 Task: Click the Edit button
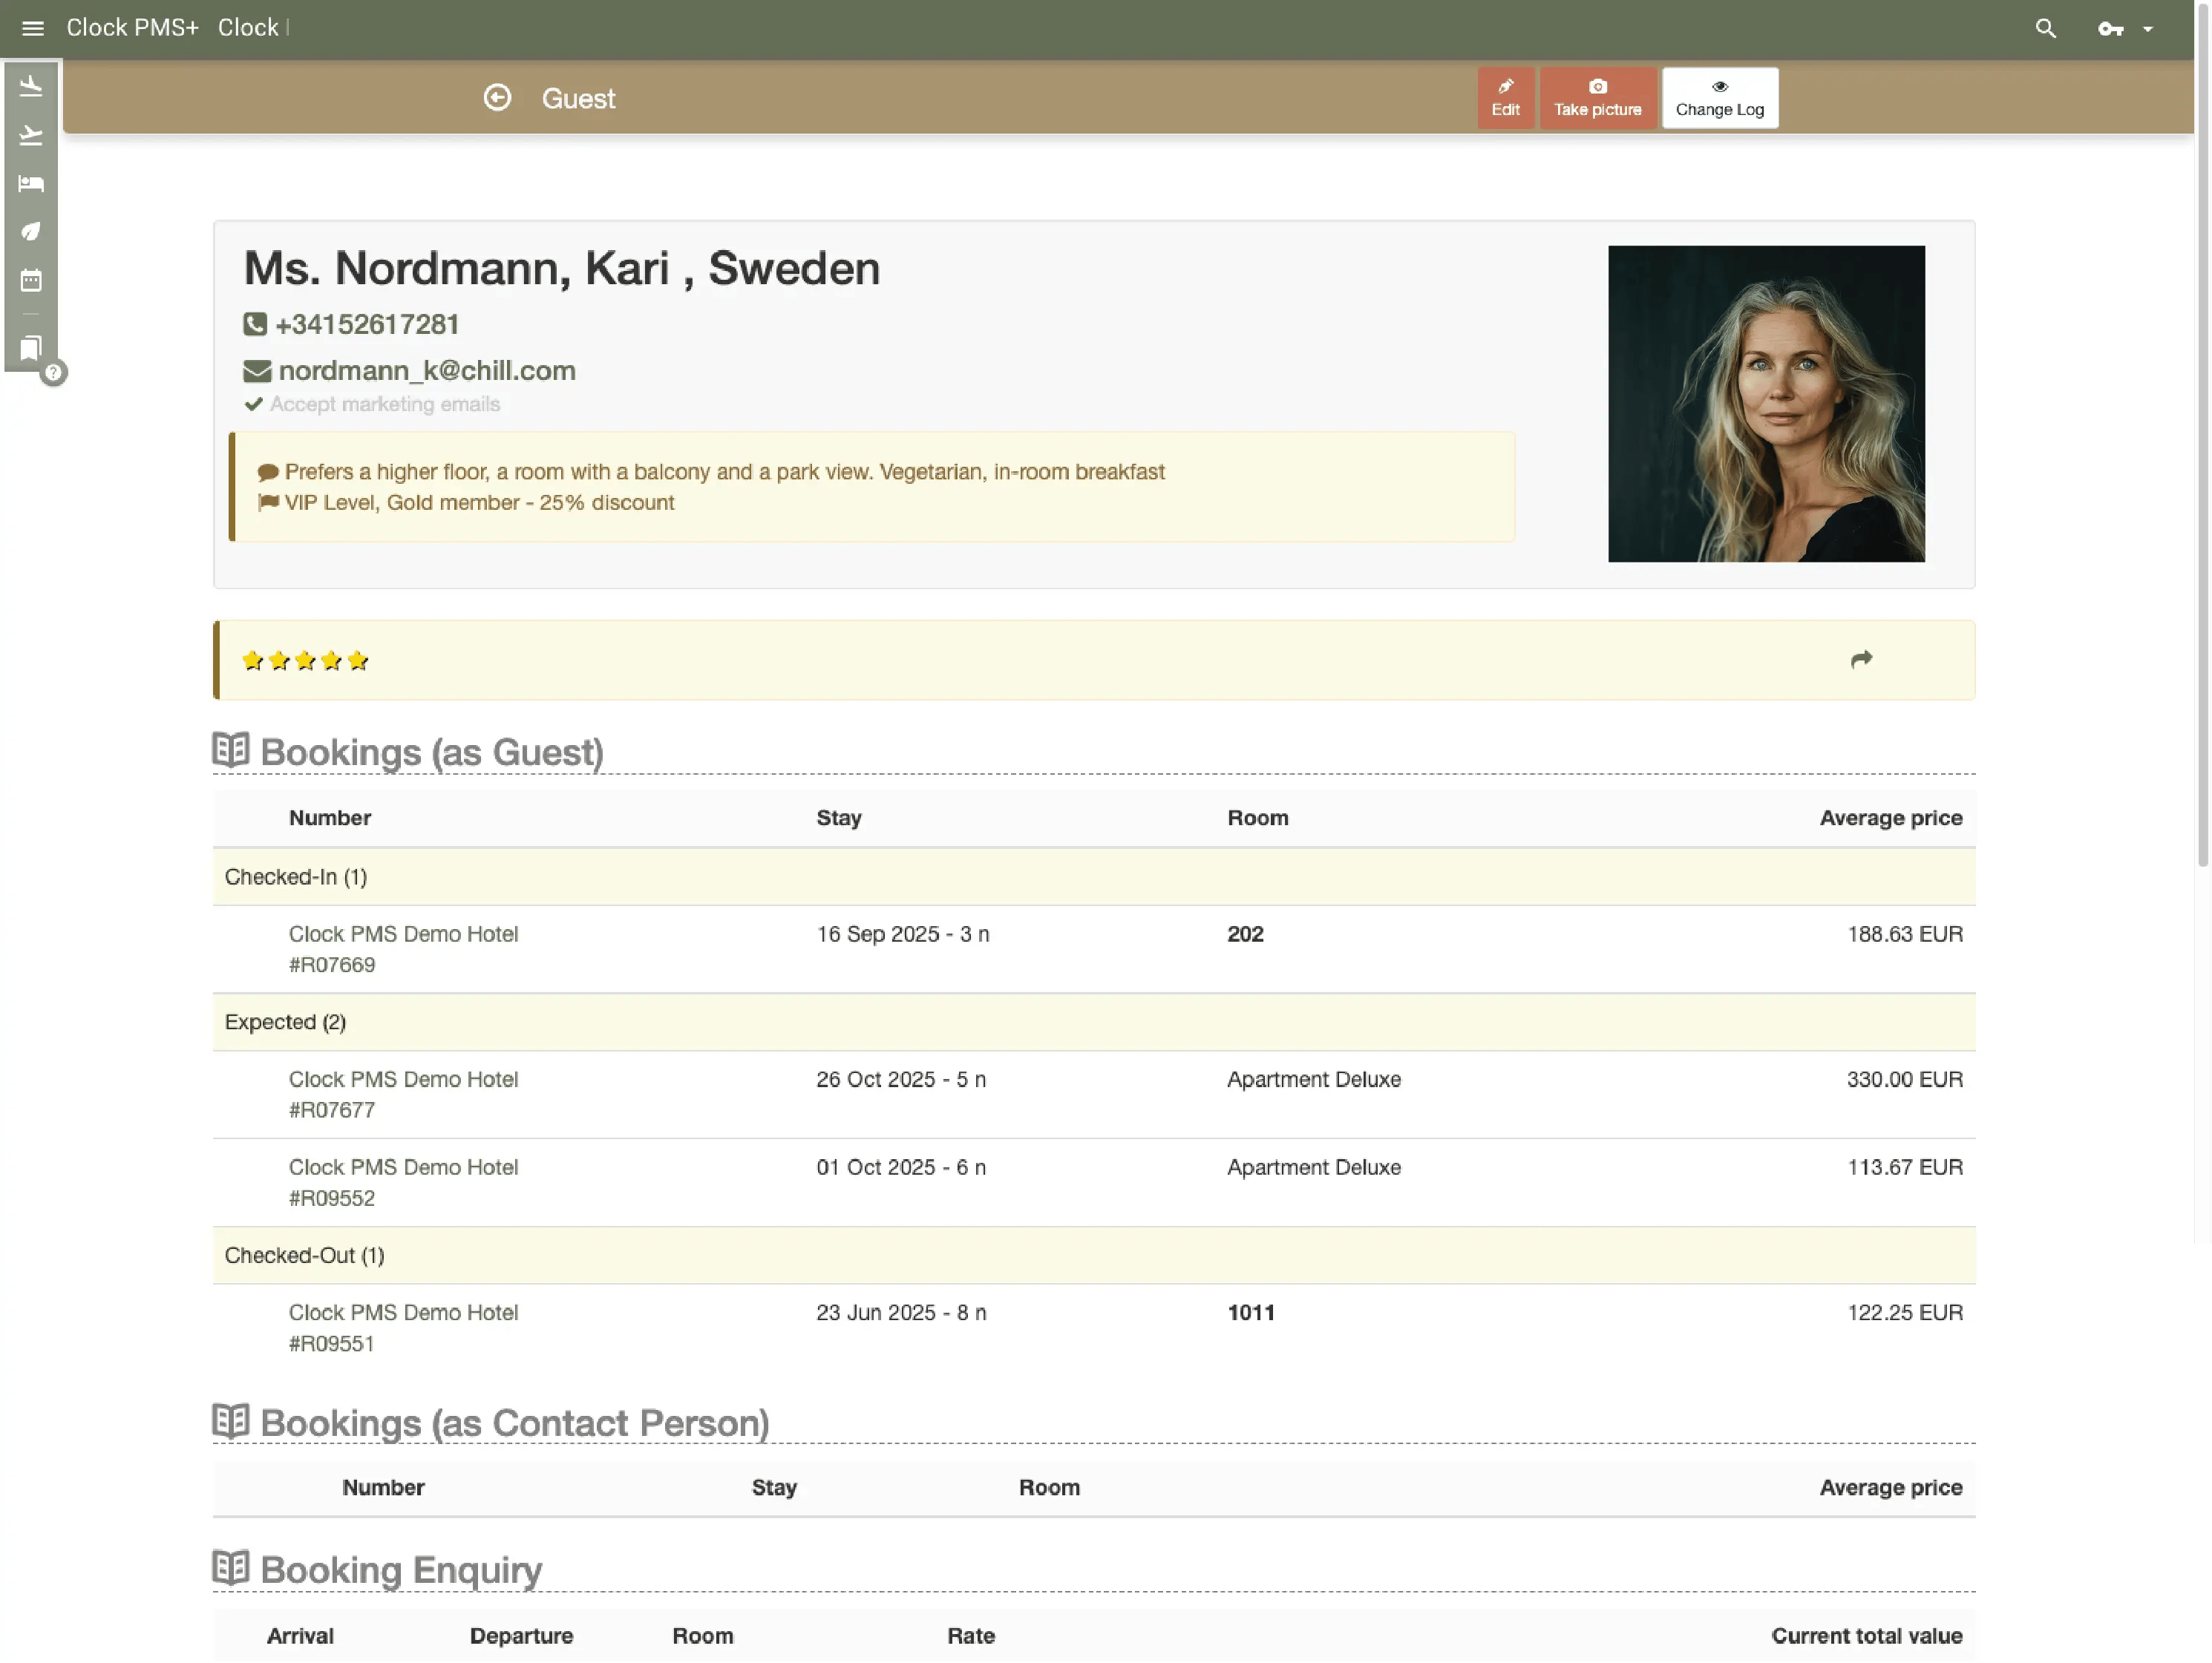pyautogui.click(x=1505, y=97)
